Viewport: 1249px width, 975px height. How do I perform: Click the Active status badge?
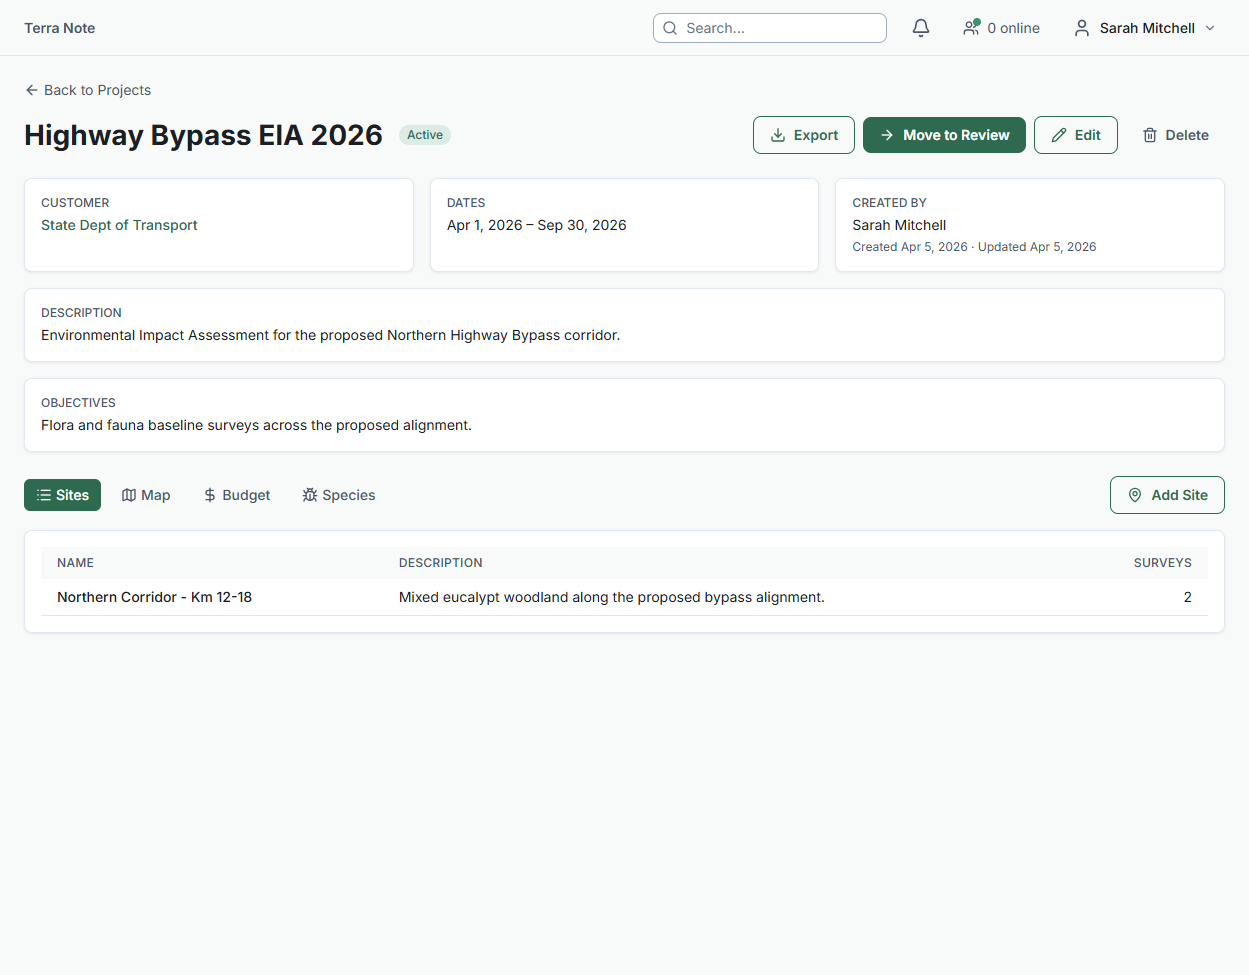(x=425, y=135)
